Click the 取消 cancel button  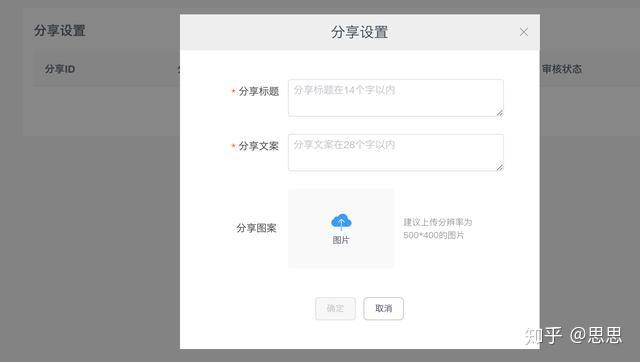tap(383, 309)
